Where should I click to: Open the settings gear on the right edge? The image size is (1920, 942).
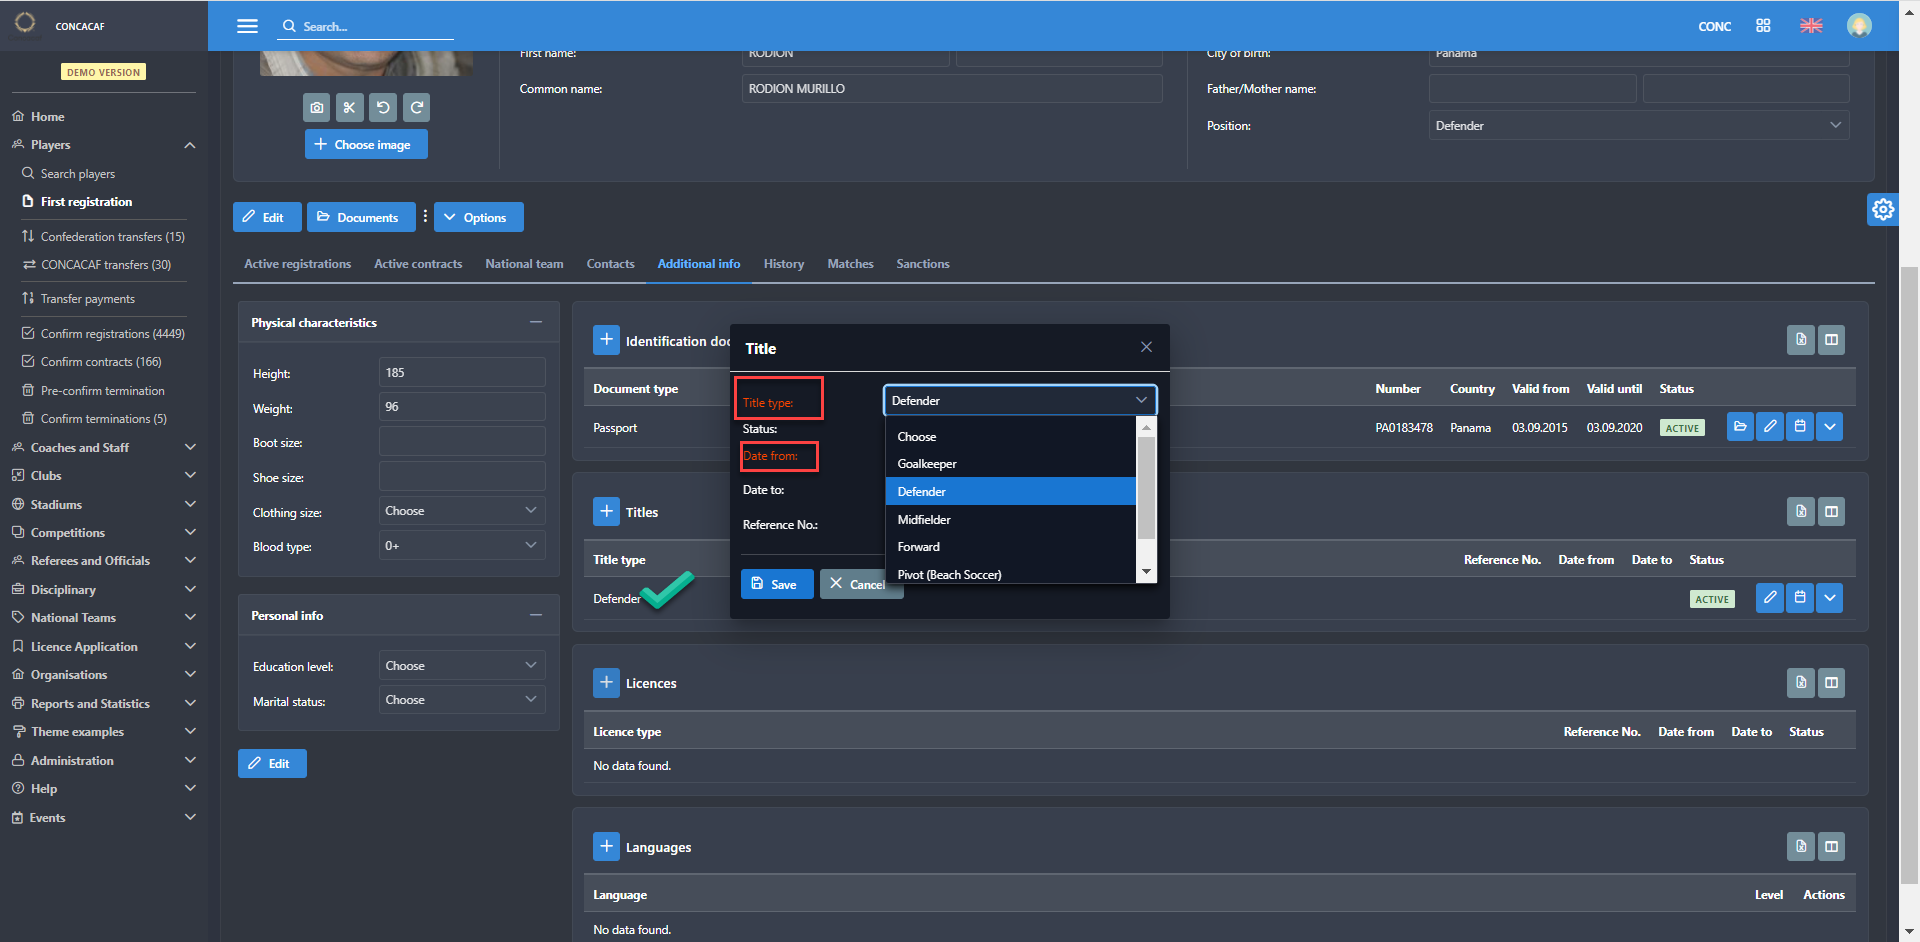tap(1882, 209)
